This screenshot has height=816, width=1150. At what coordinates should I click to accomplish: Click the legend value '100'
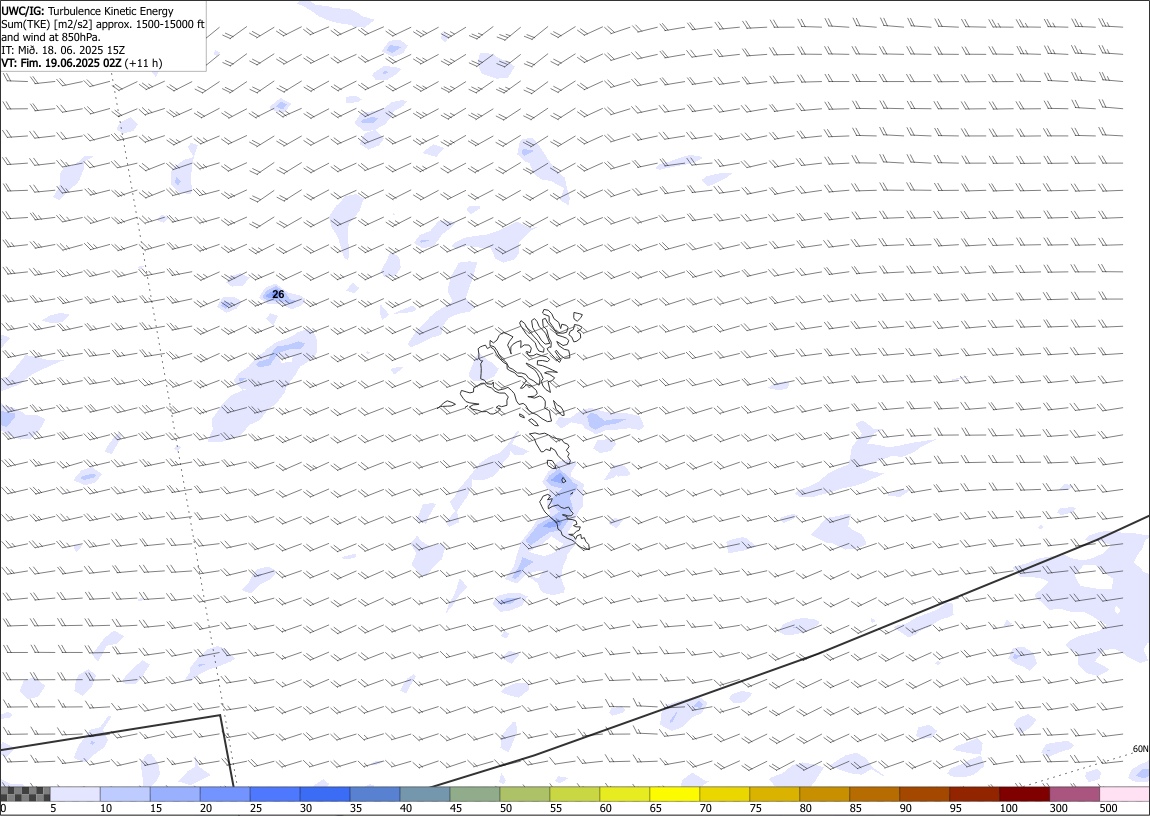pyautogui.click(x=1008, y=808)
